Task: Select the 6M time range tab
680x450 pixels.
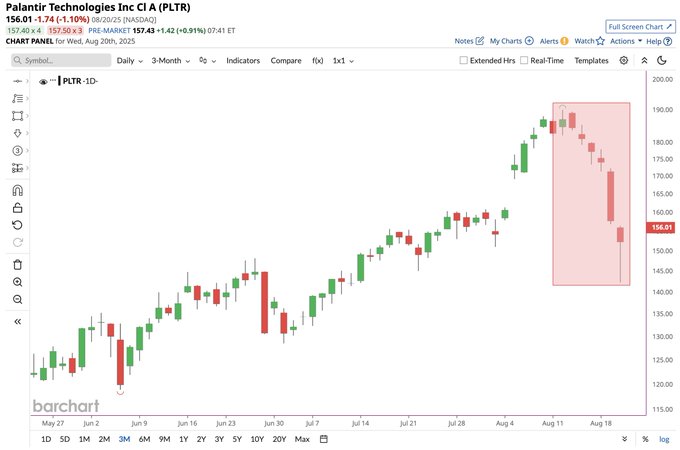Action: [x=144, y=439]
